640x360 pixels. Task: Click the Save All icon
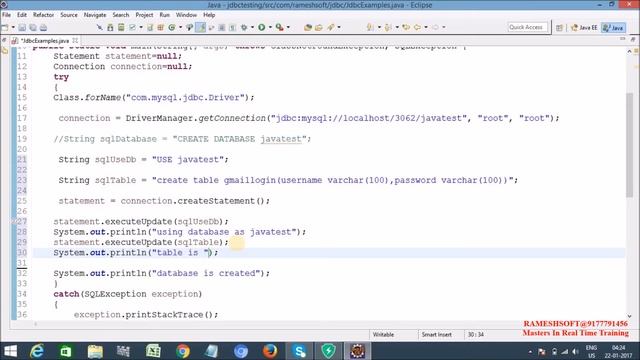33,27
